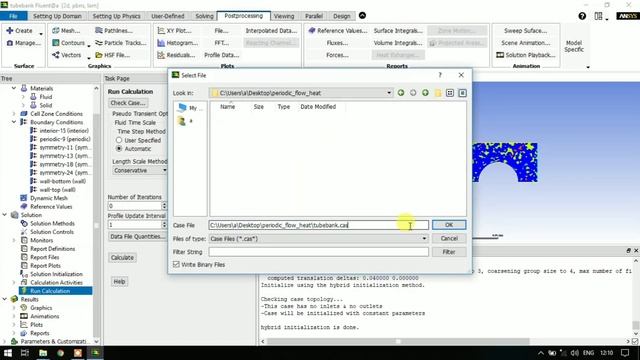
Task: Expand Cell Zone Conditions tree node
Action: point(14,113)
